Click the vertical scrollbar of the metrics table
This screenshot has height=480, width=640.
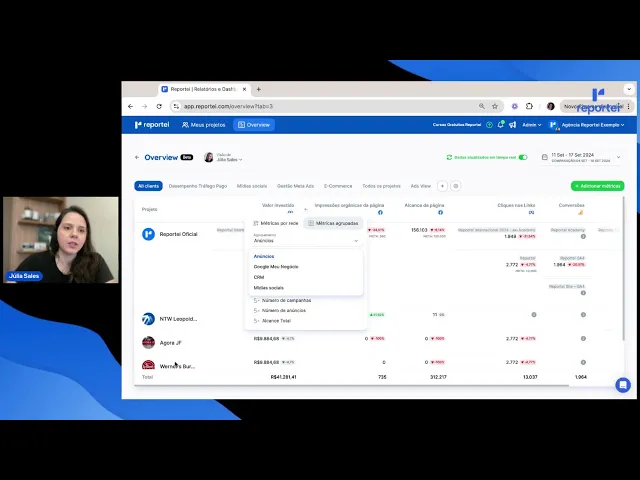coord(623,269)
